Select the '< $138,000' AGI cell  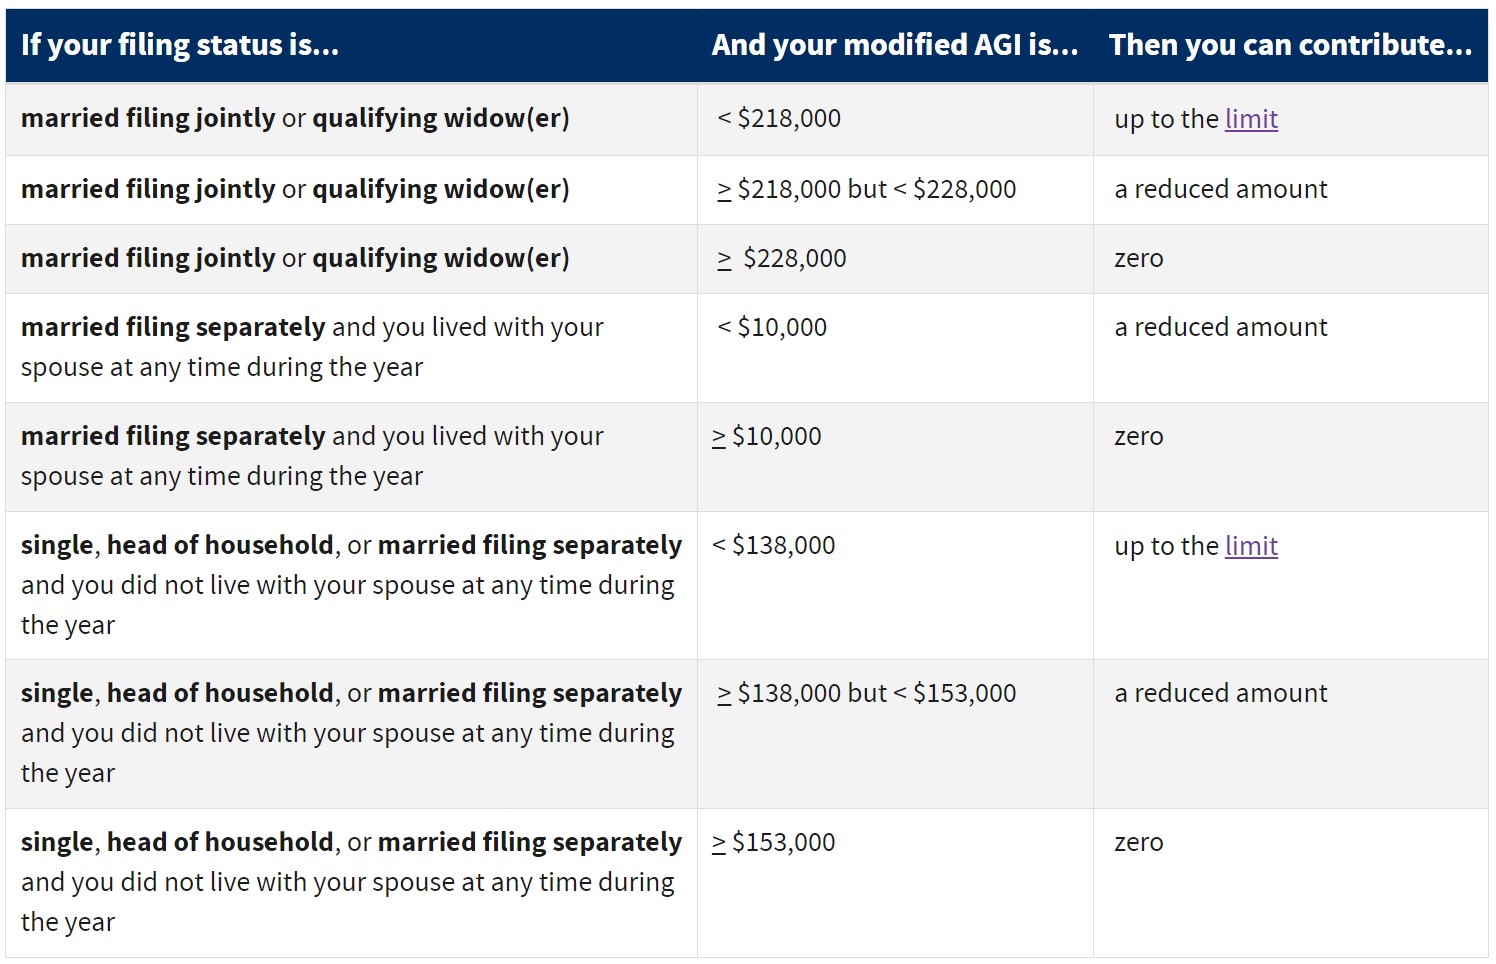coord(895,585)
